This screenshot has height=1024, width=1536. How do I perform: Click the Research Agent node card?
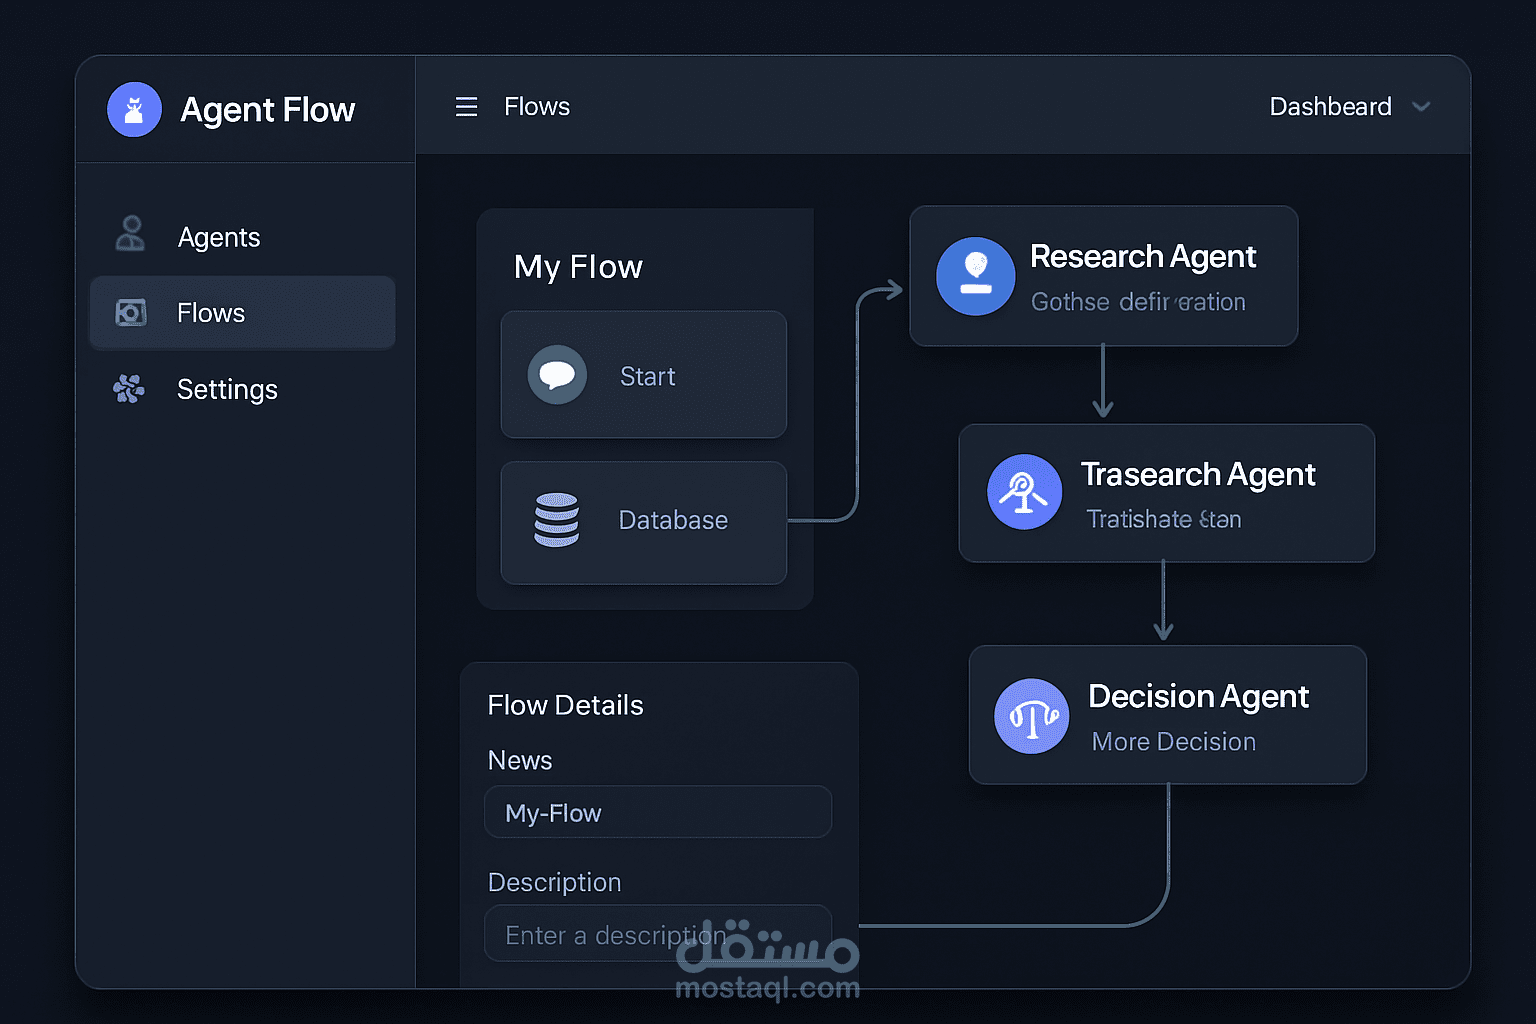pyautogui.click(x=1103, y=276)
